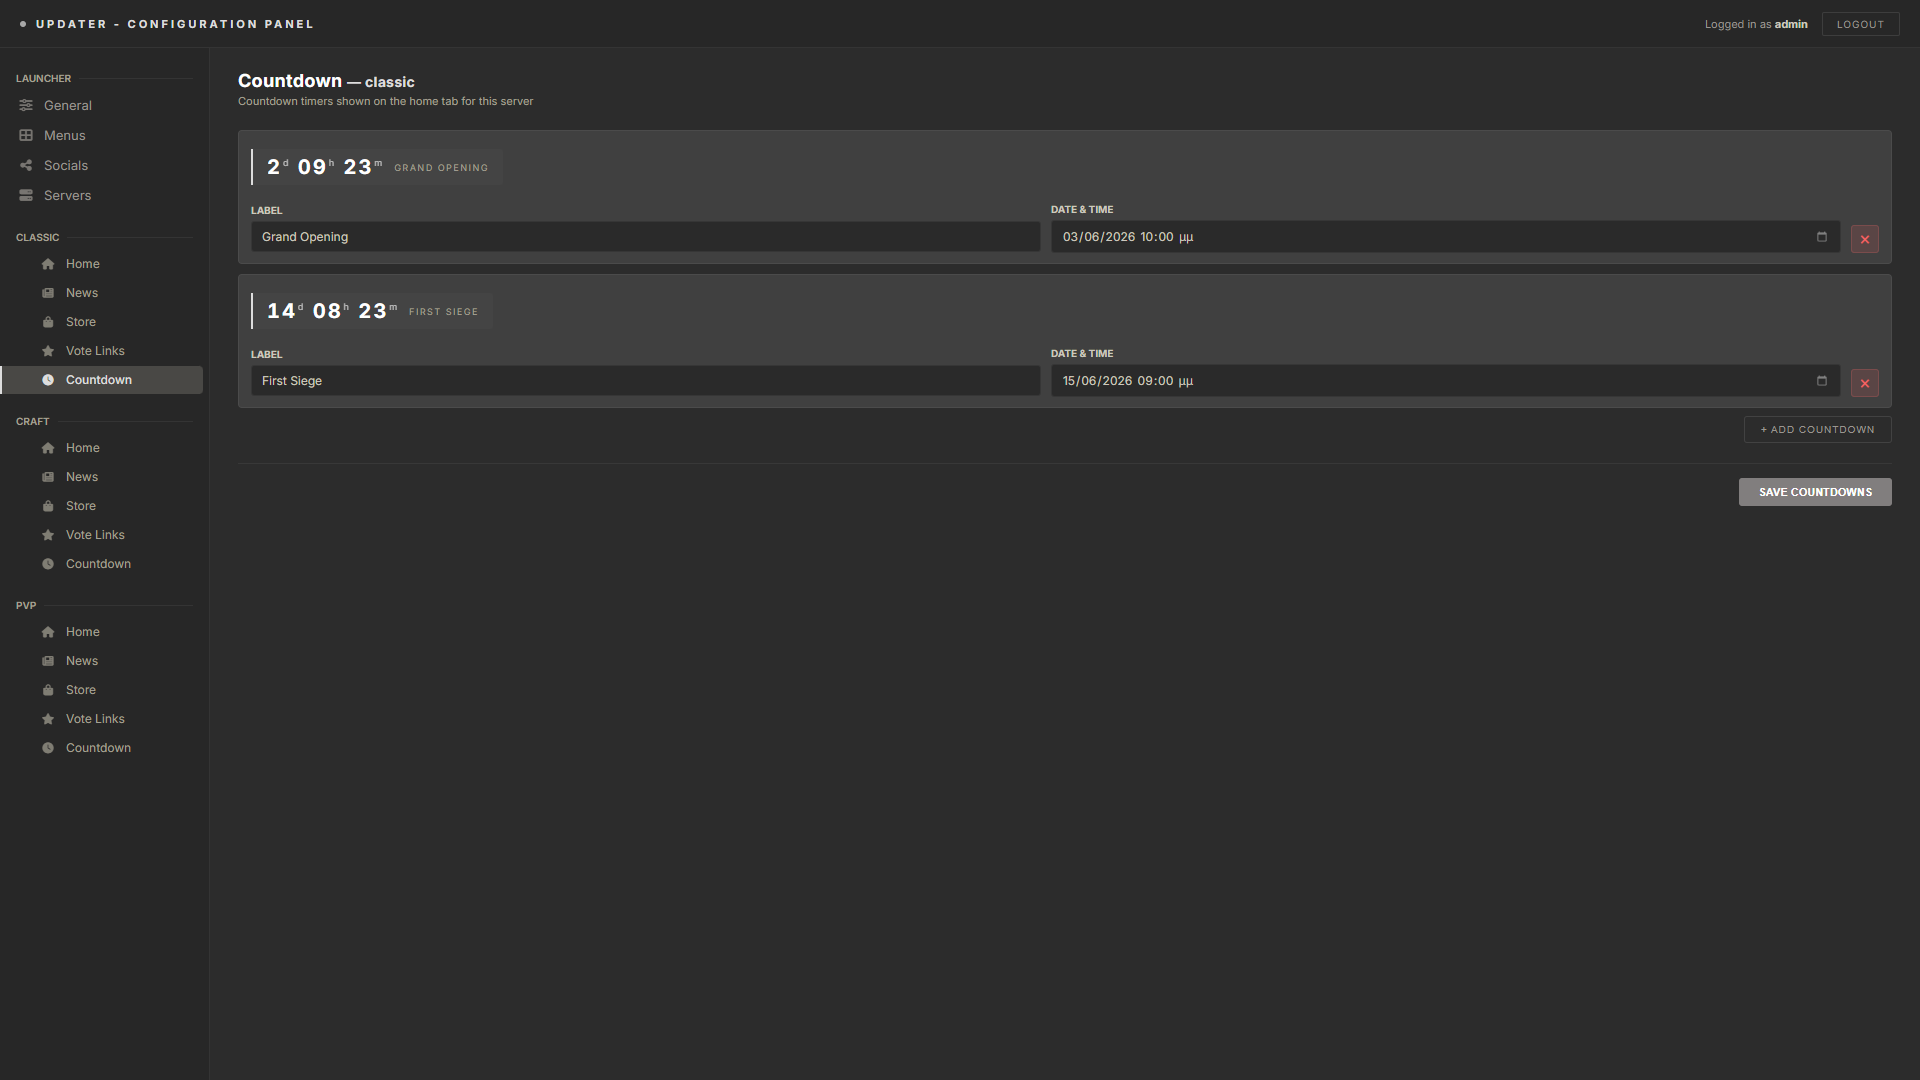Click the Craft Store bag icon

click(x=48, y=506)
